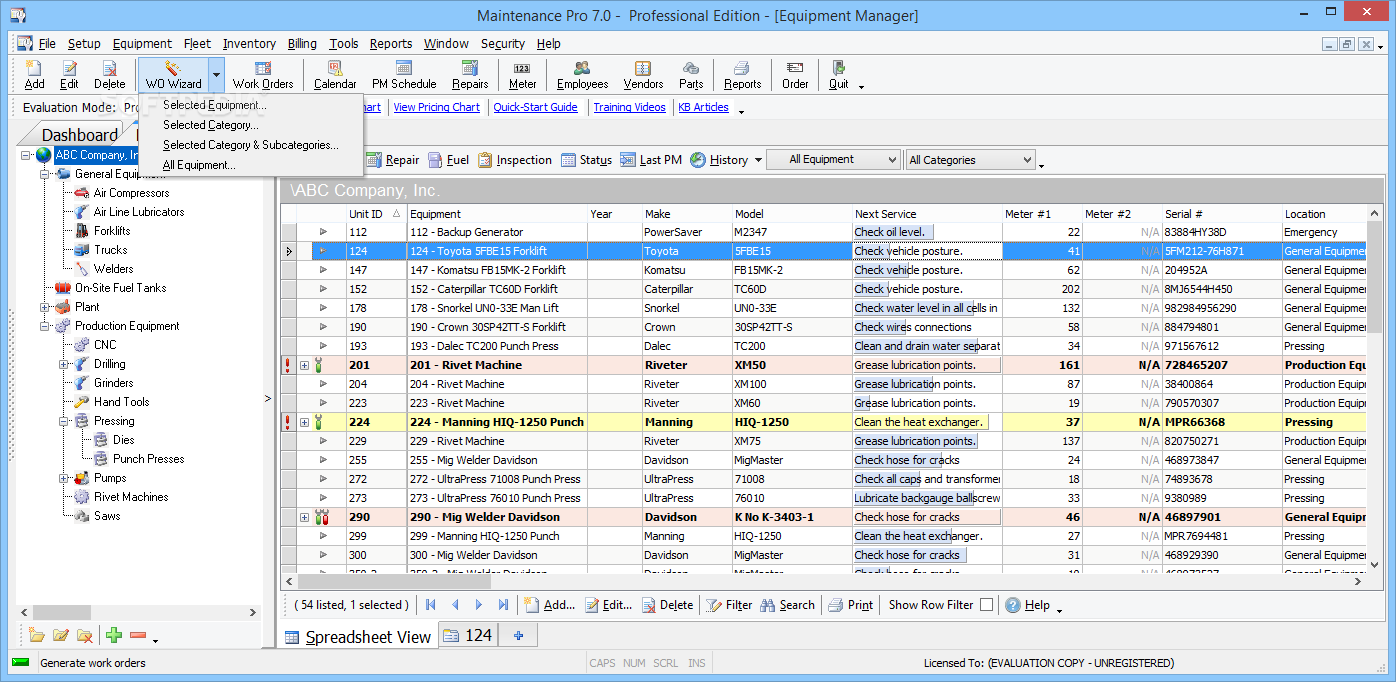Expand row 224 Manning HIQ-1250 Punch
This screenshot has height=682, width=1396.
304,422
